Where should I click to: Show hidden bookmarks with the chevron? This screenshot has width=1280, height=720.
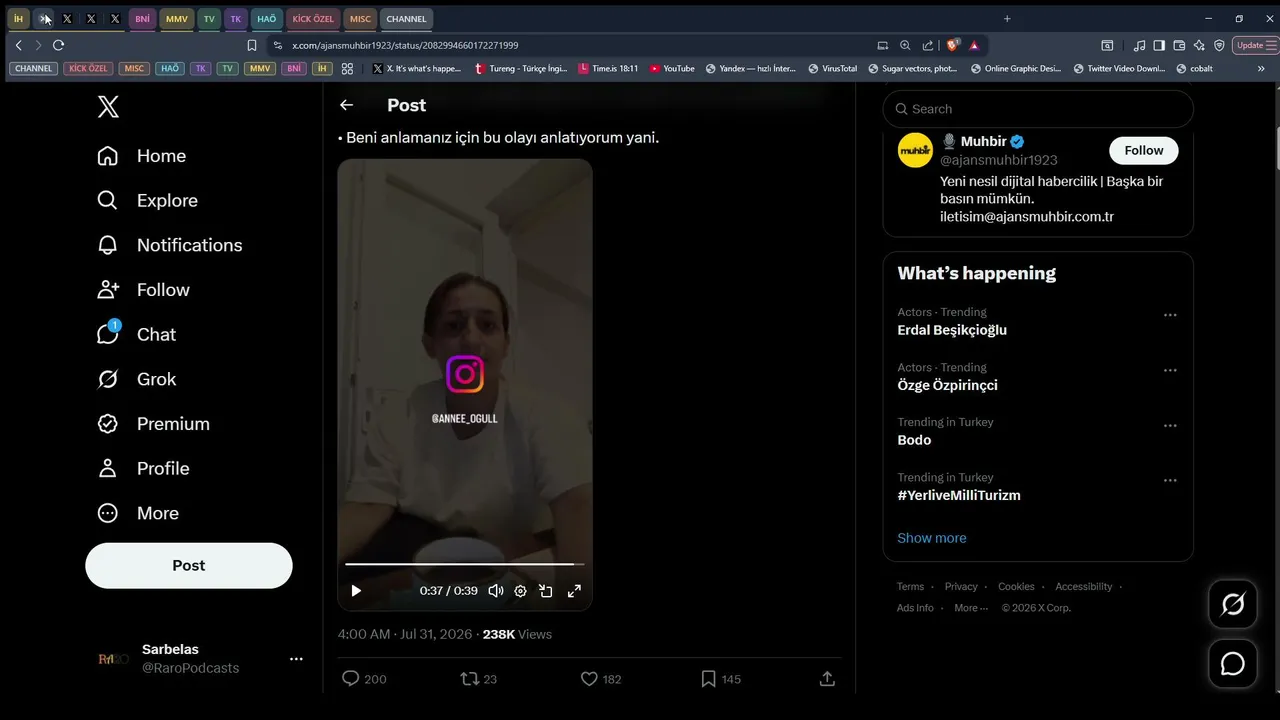tap(1261, 69)
